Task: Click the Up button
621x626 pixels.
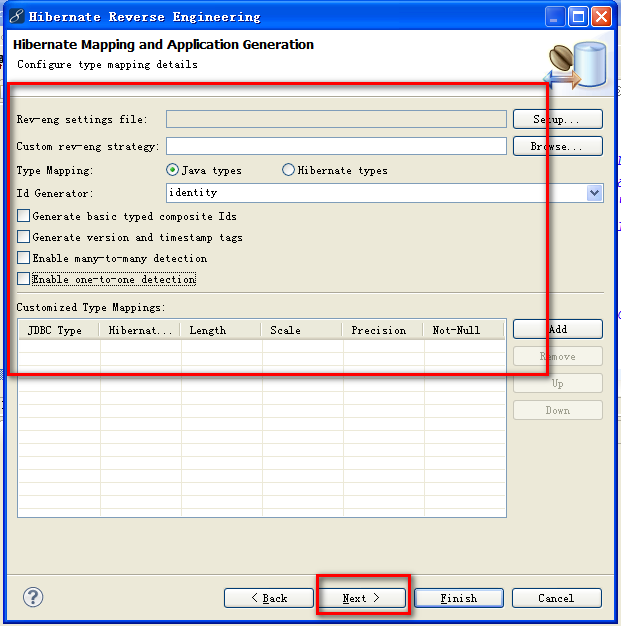Action: click(x=558, y=383)
